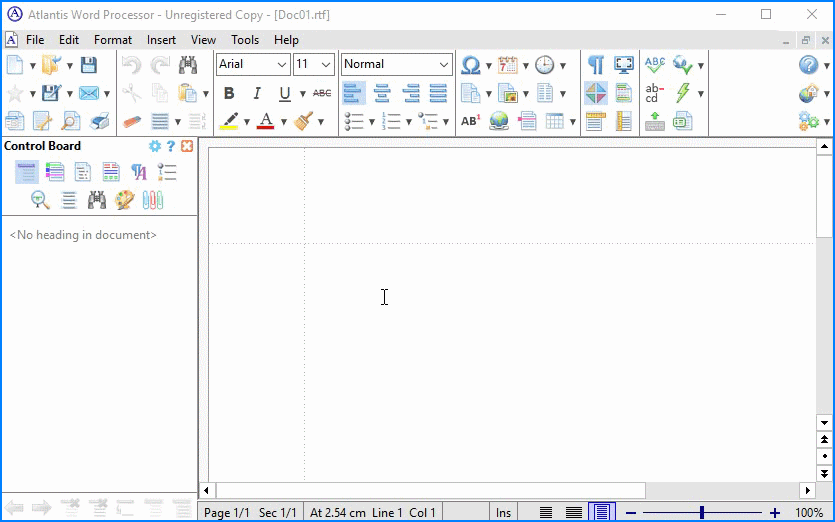Viewport: 835px width, 522px height.
Task: Toggle Underline formatting
Action: pos(285,93)
